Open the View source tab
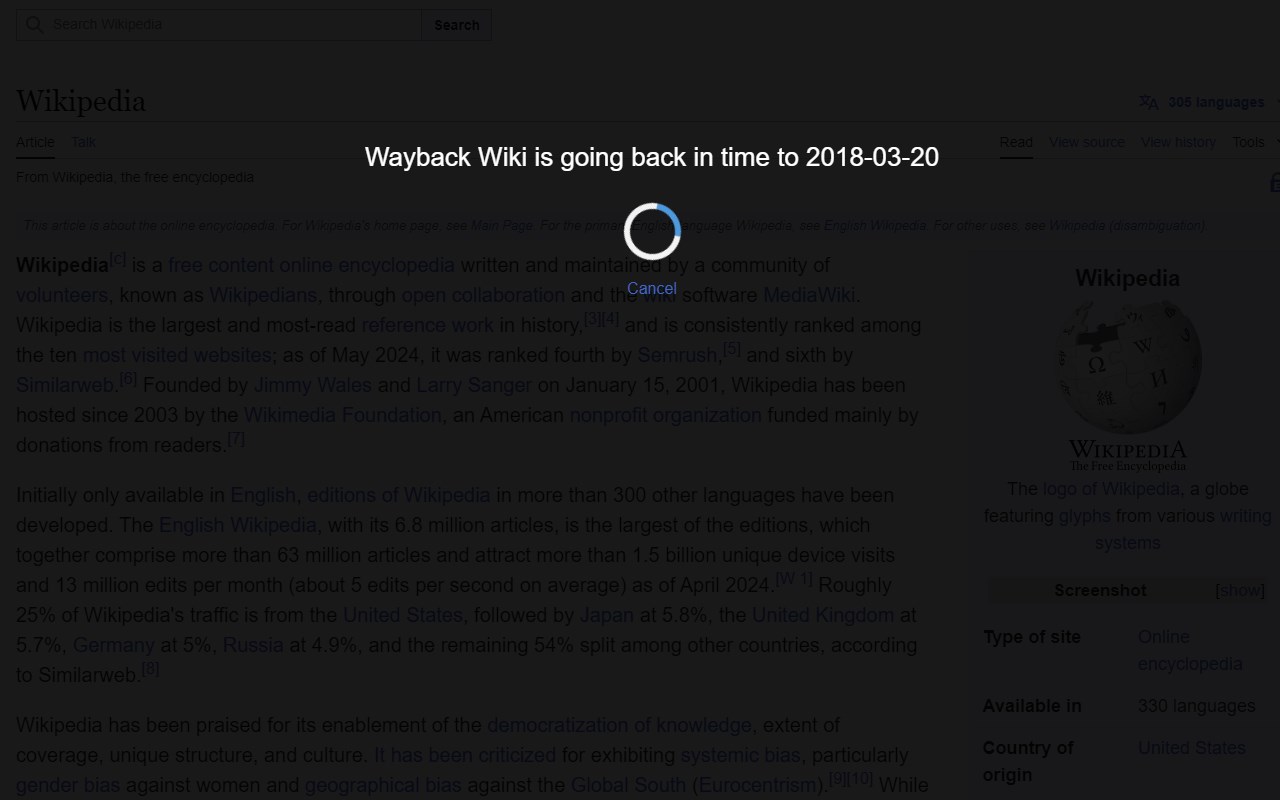The width and height of the screenshot is (1280, 800). pos(1087,142)
